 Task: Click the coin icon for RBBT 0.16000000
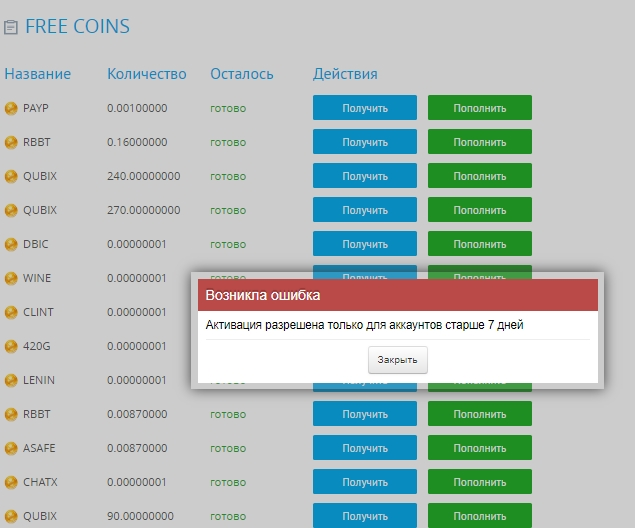coord(11,142)
